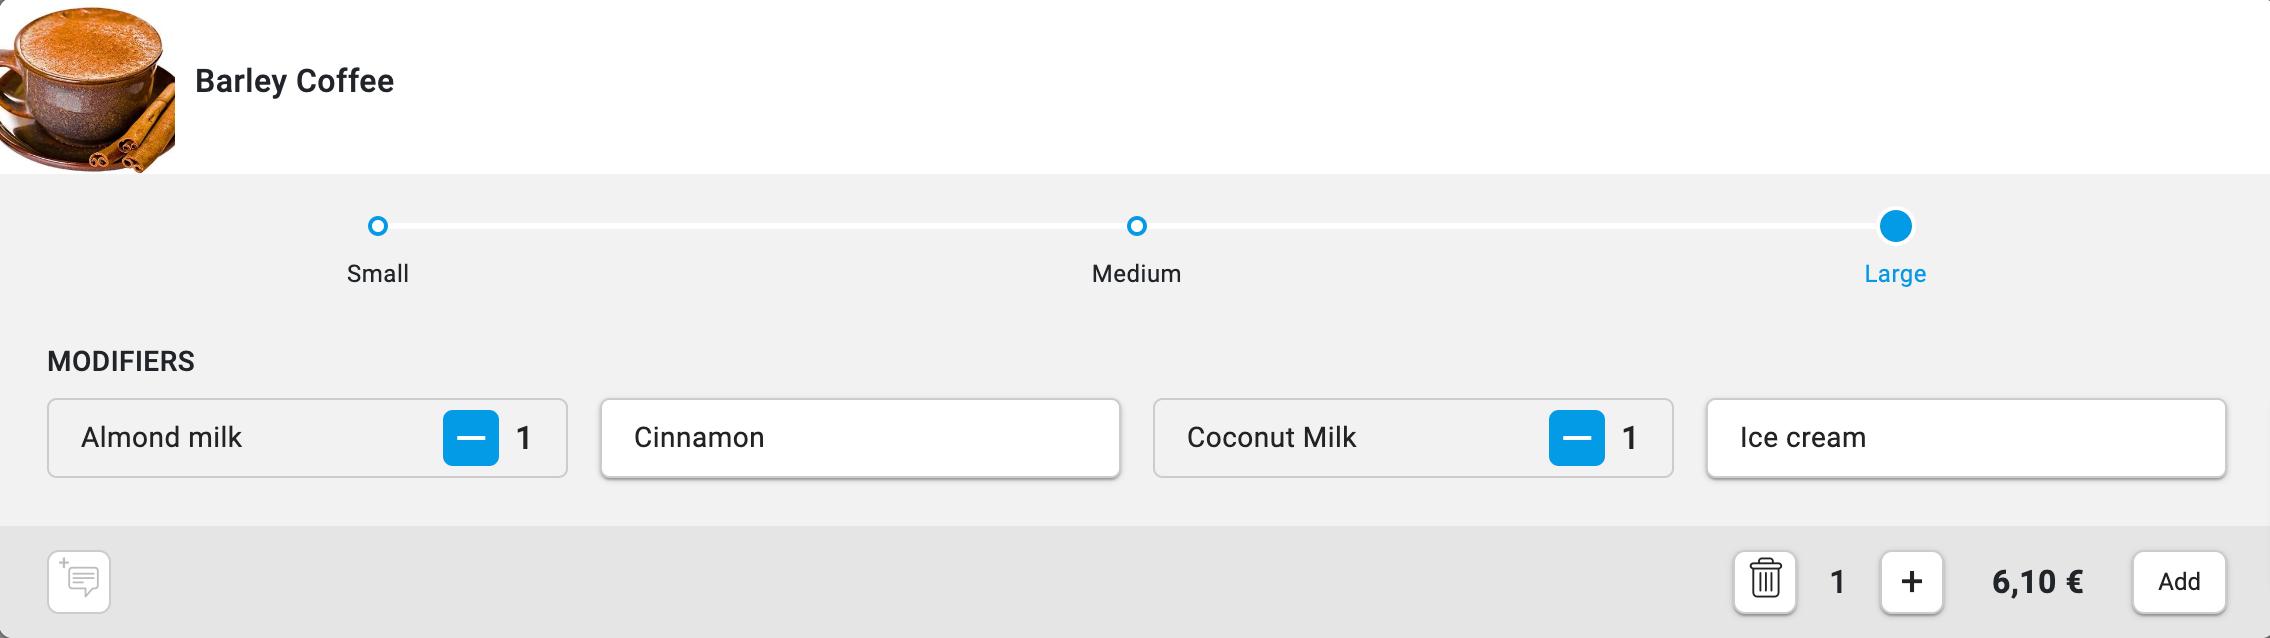The image size is (2270, 638).
Task: Add the Ice cream modifier
Action: (1965, 438)
